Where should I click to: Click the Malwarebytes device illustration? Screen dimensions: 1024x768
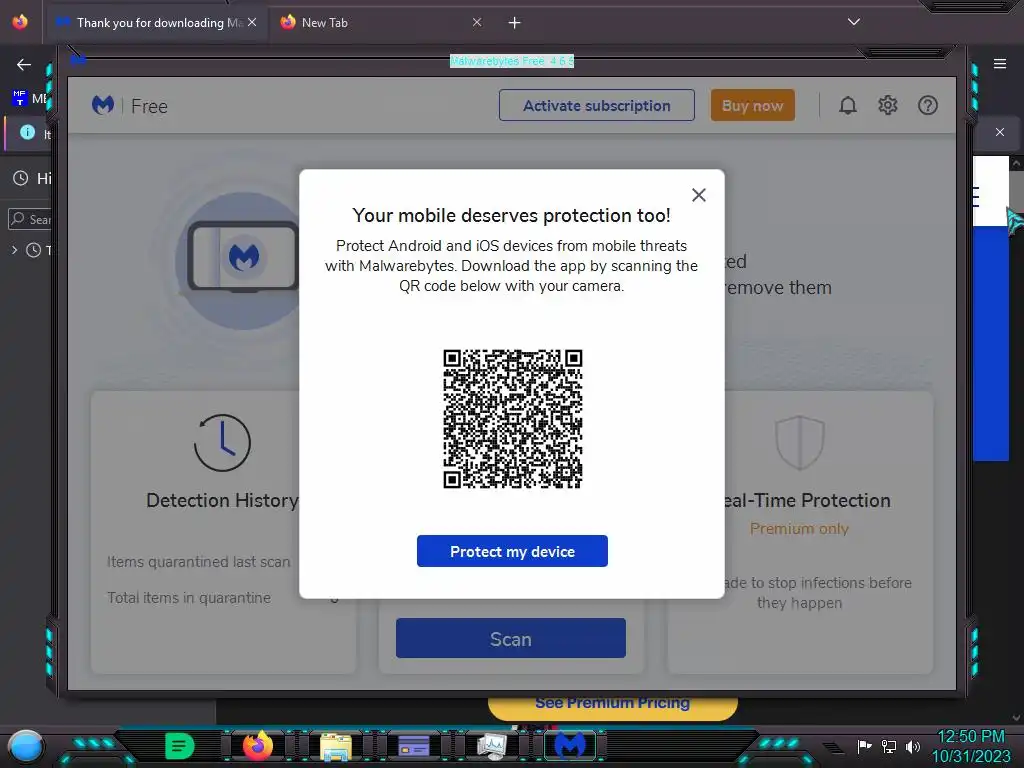[x=243, y=257]
